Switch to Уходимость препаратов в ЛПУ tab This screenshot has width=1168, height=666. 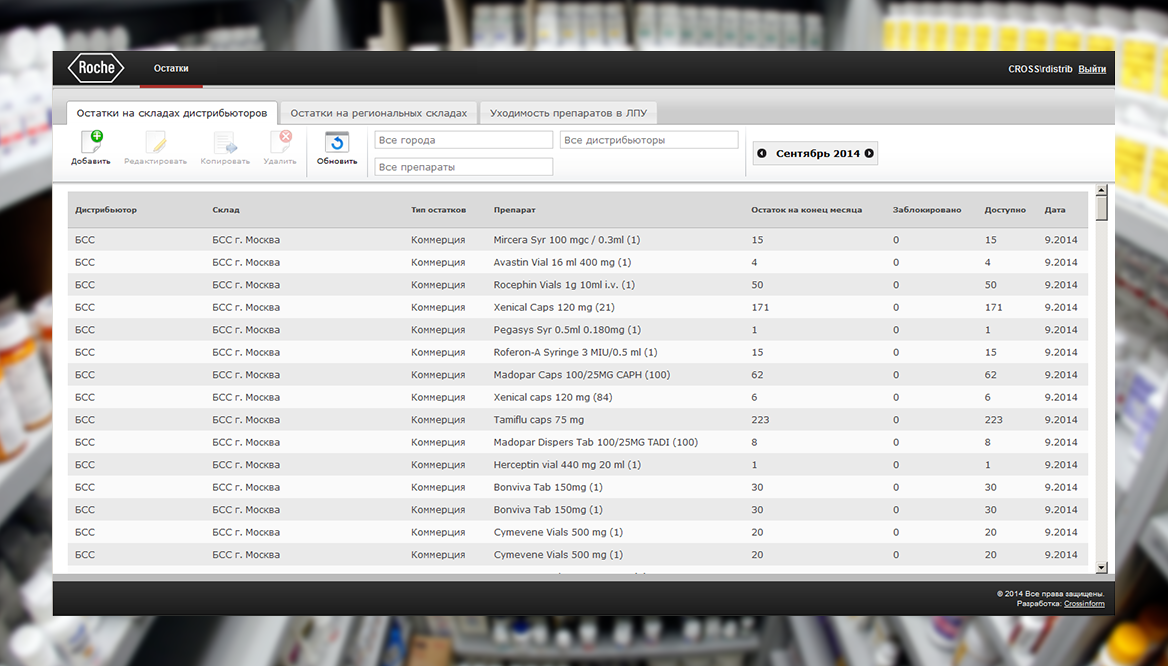click(x=569, y=113)
